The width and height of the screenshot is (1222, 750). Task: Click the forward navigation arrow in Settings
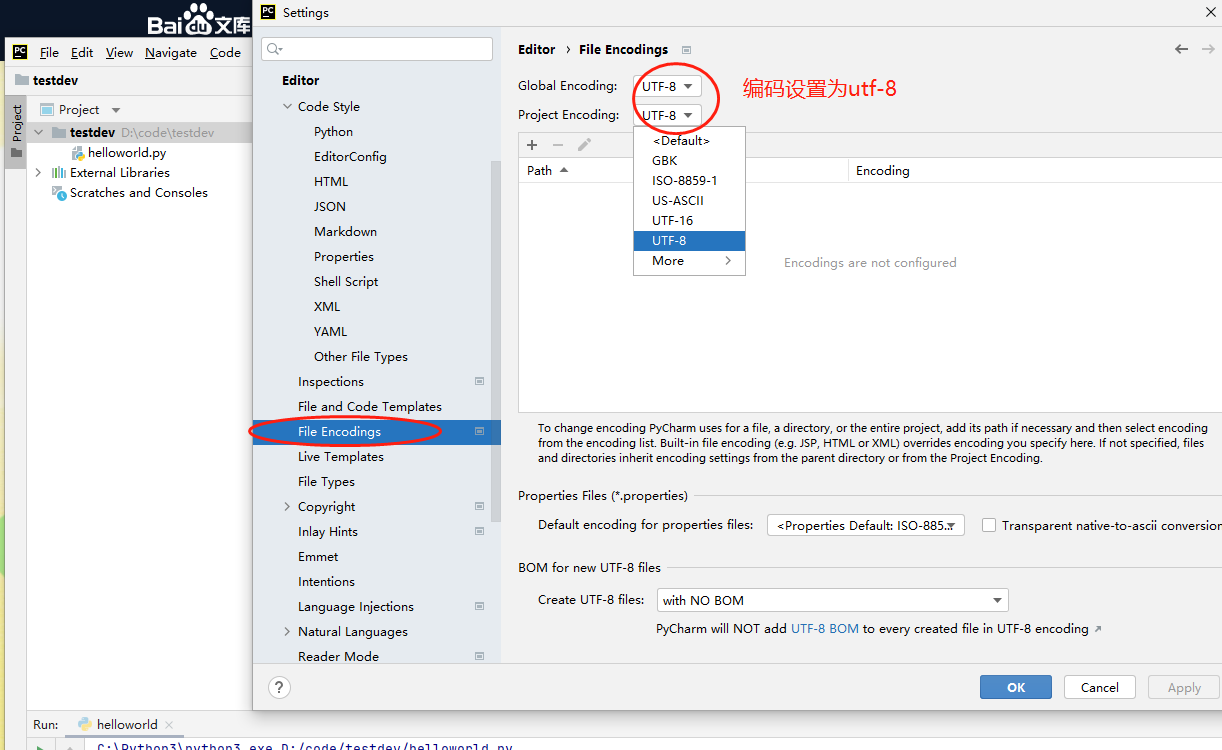click(x=1207, y=49)
